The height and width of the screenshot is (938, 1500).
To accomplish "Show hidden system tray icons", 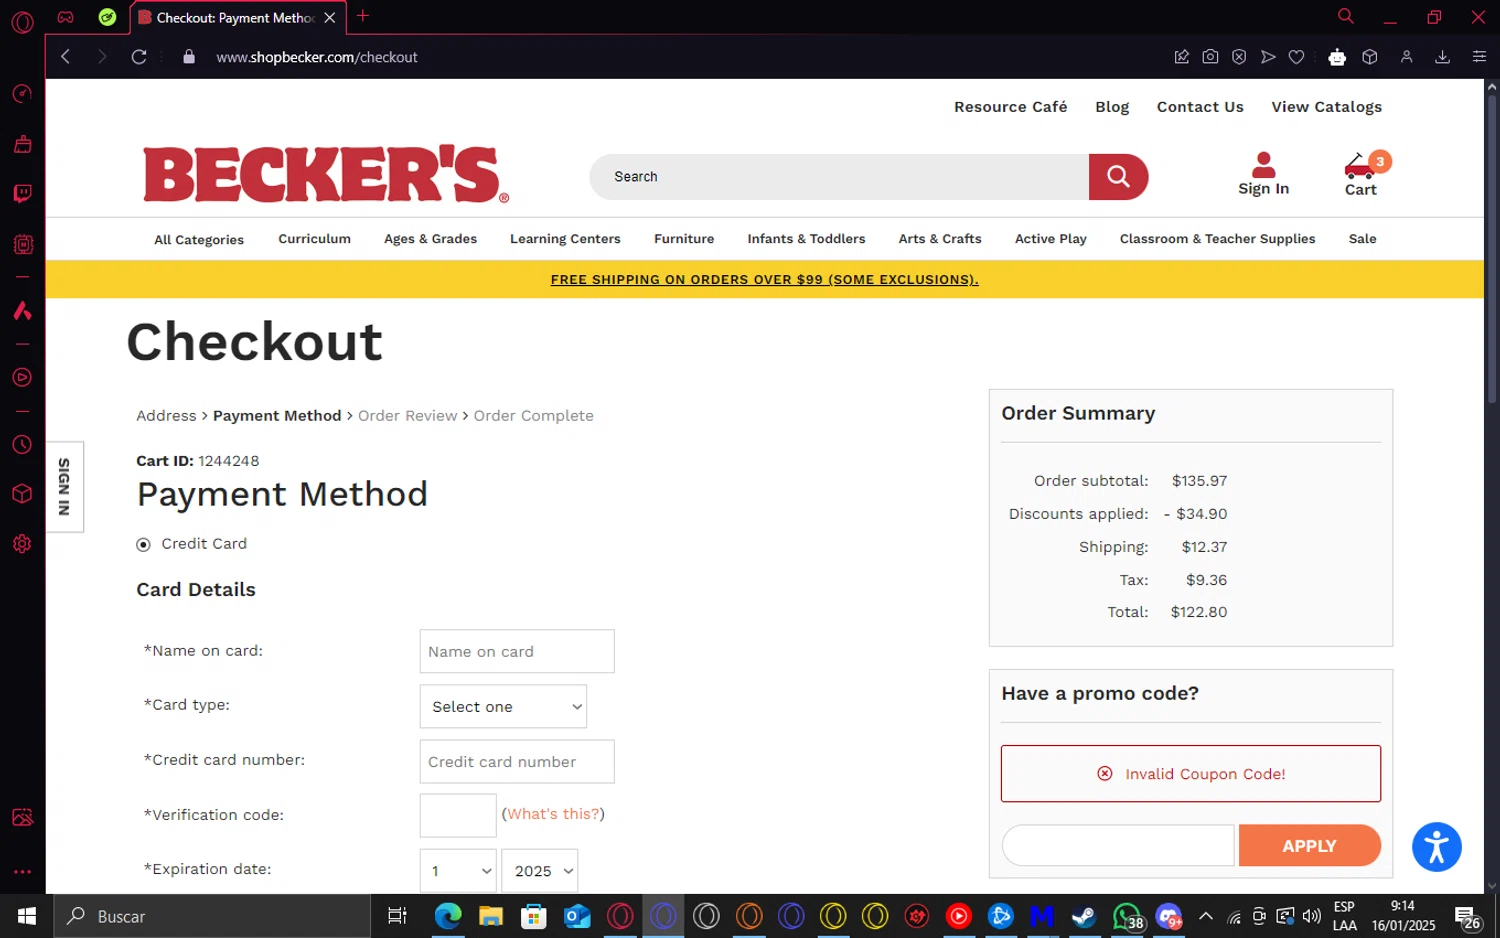I will [1206, 916].
